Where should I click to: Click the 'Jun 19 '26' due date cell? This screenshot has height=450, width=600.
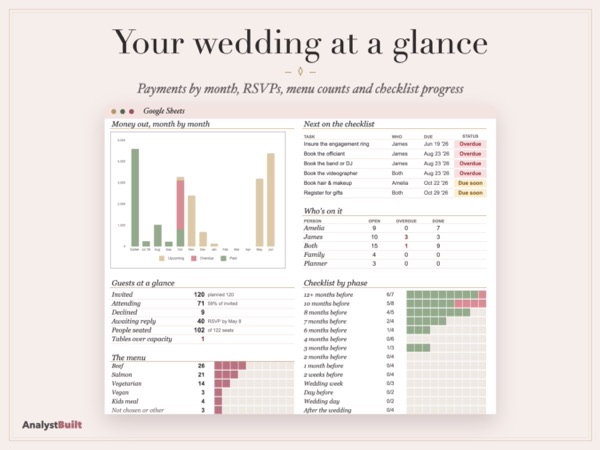[436, 144]
